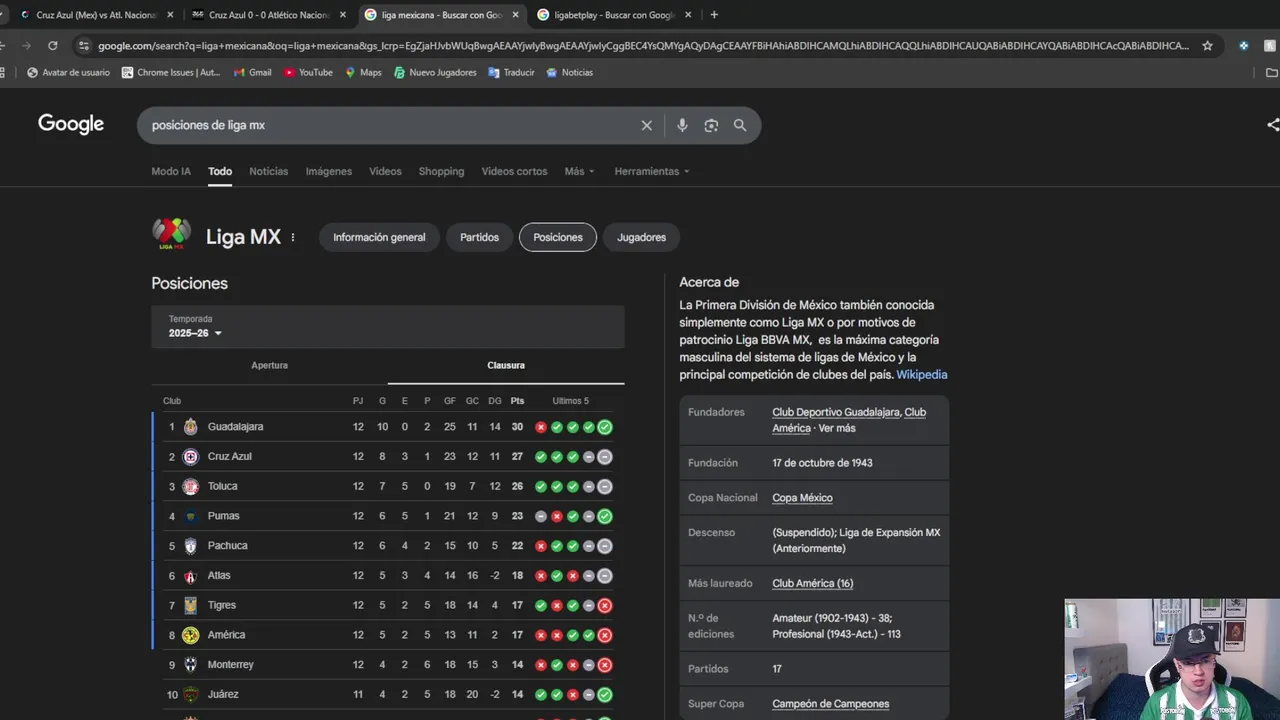Open the Noticias search tab
1280x720 pixels.
pyautogui.click(x=268, y=171)
